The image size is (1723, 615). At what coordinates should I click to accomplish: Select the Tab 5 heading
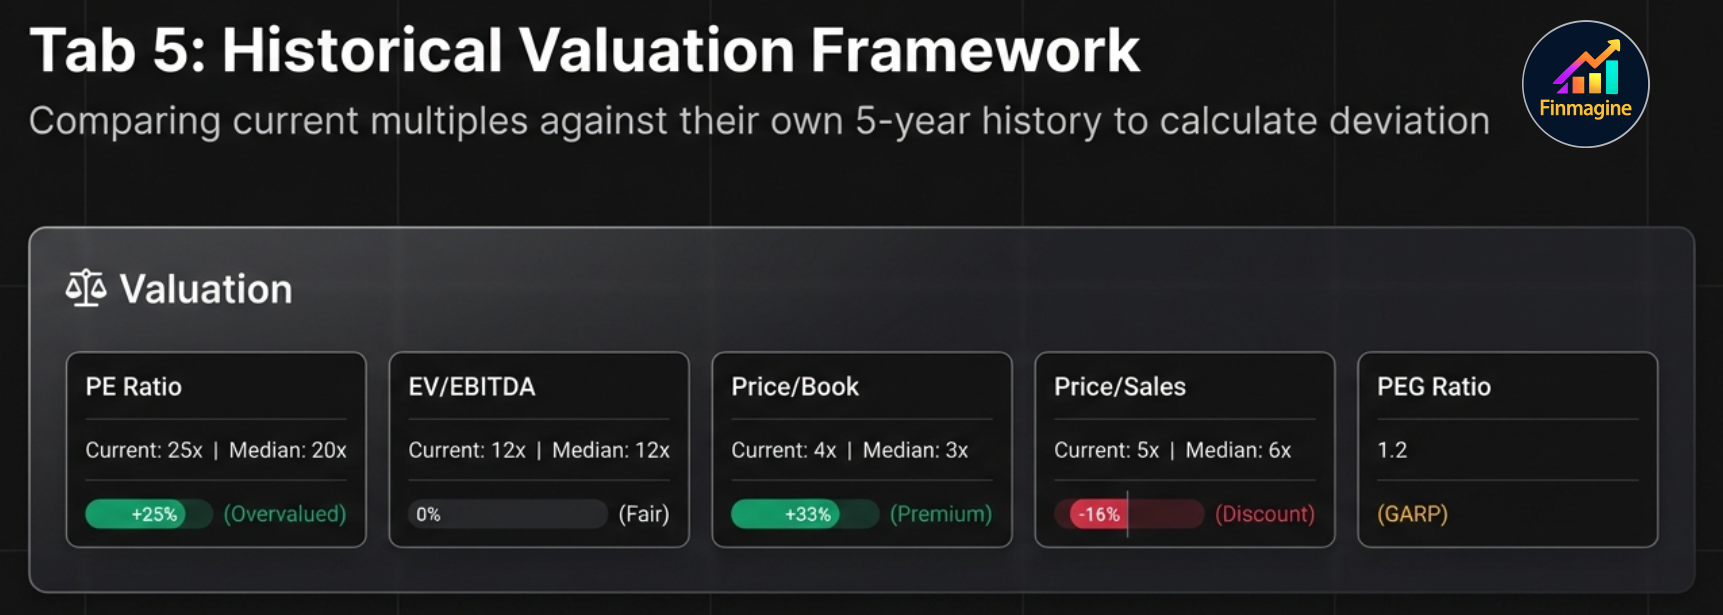(584, 50)
